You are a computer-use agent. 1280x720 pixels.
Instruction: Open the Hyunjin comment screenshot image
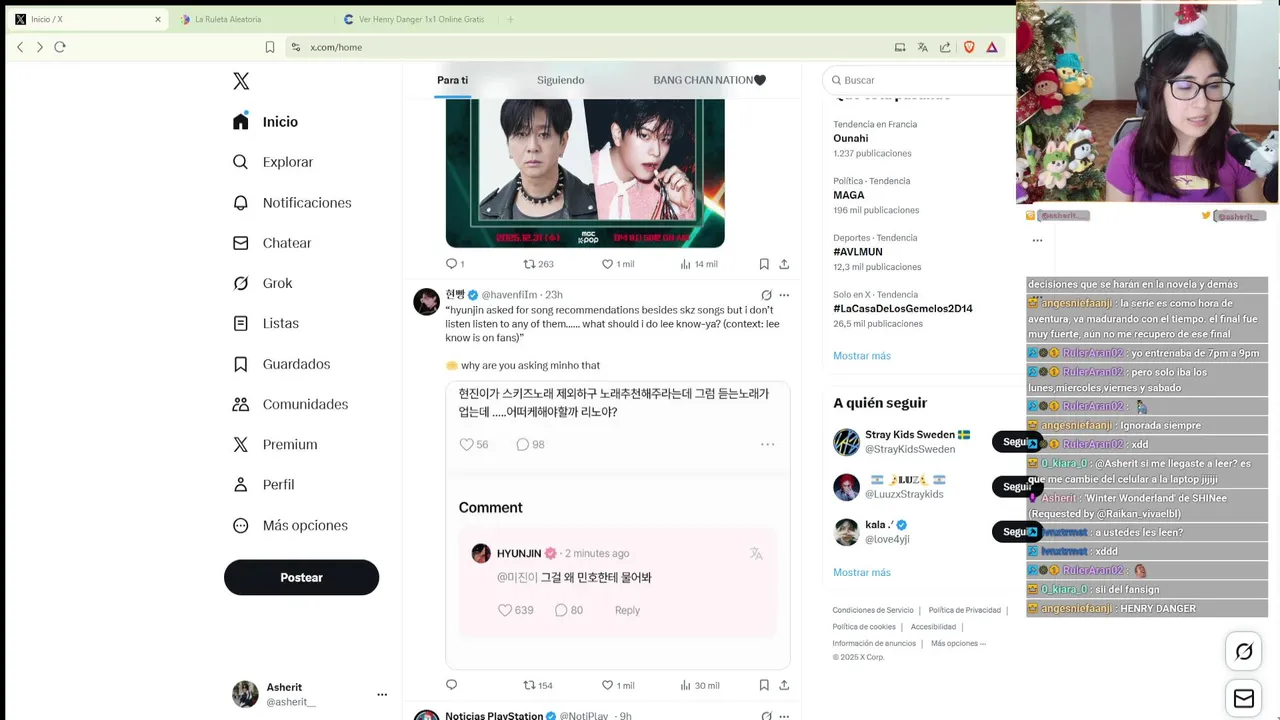coord(618,525)
